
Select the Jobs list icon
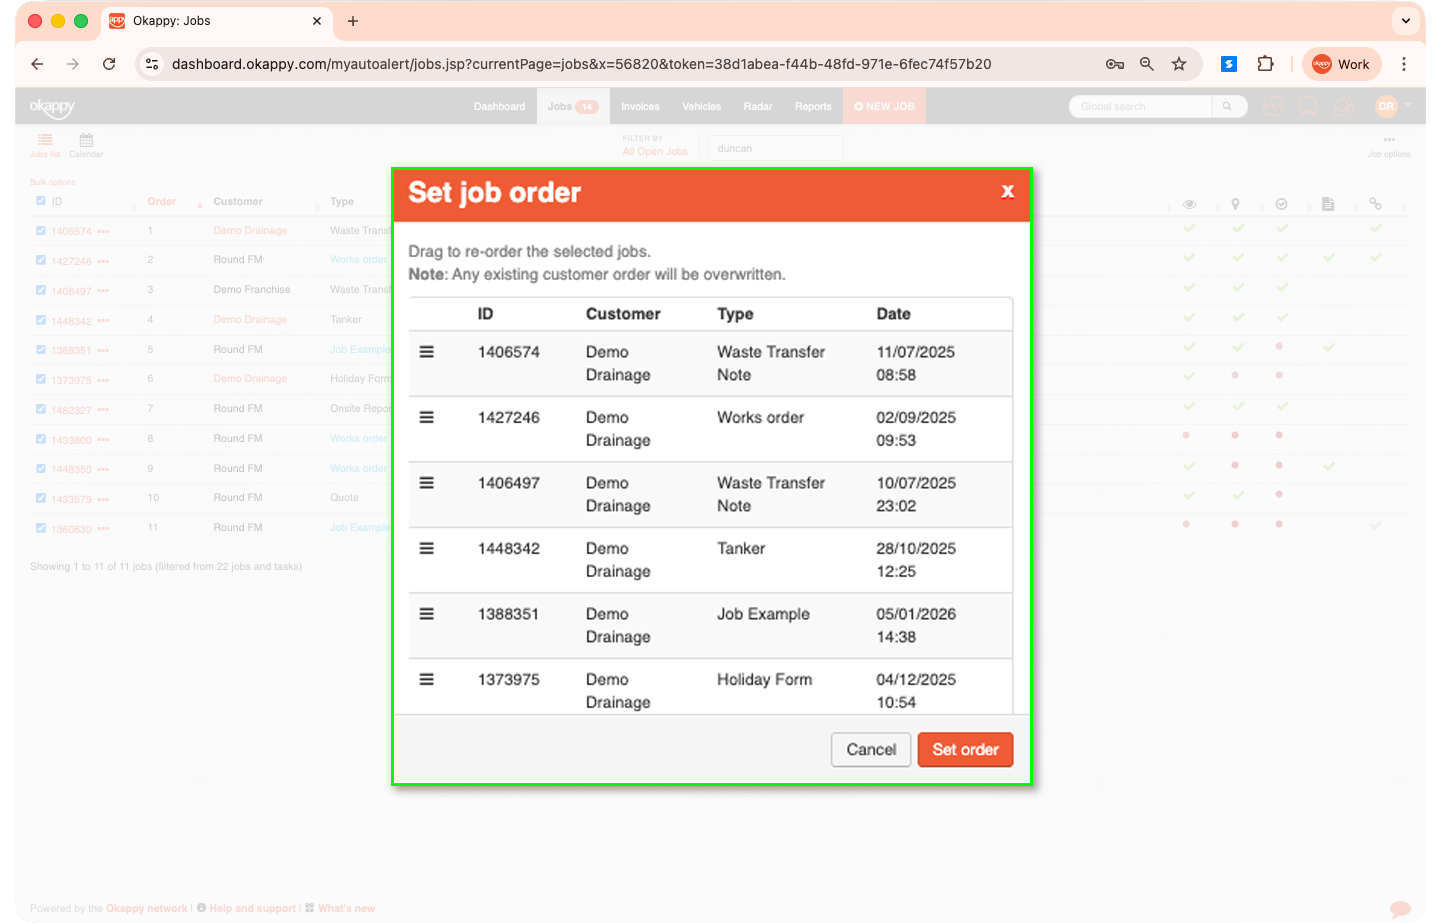tap(45, 146)
